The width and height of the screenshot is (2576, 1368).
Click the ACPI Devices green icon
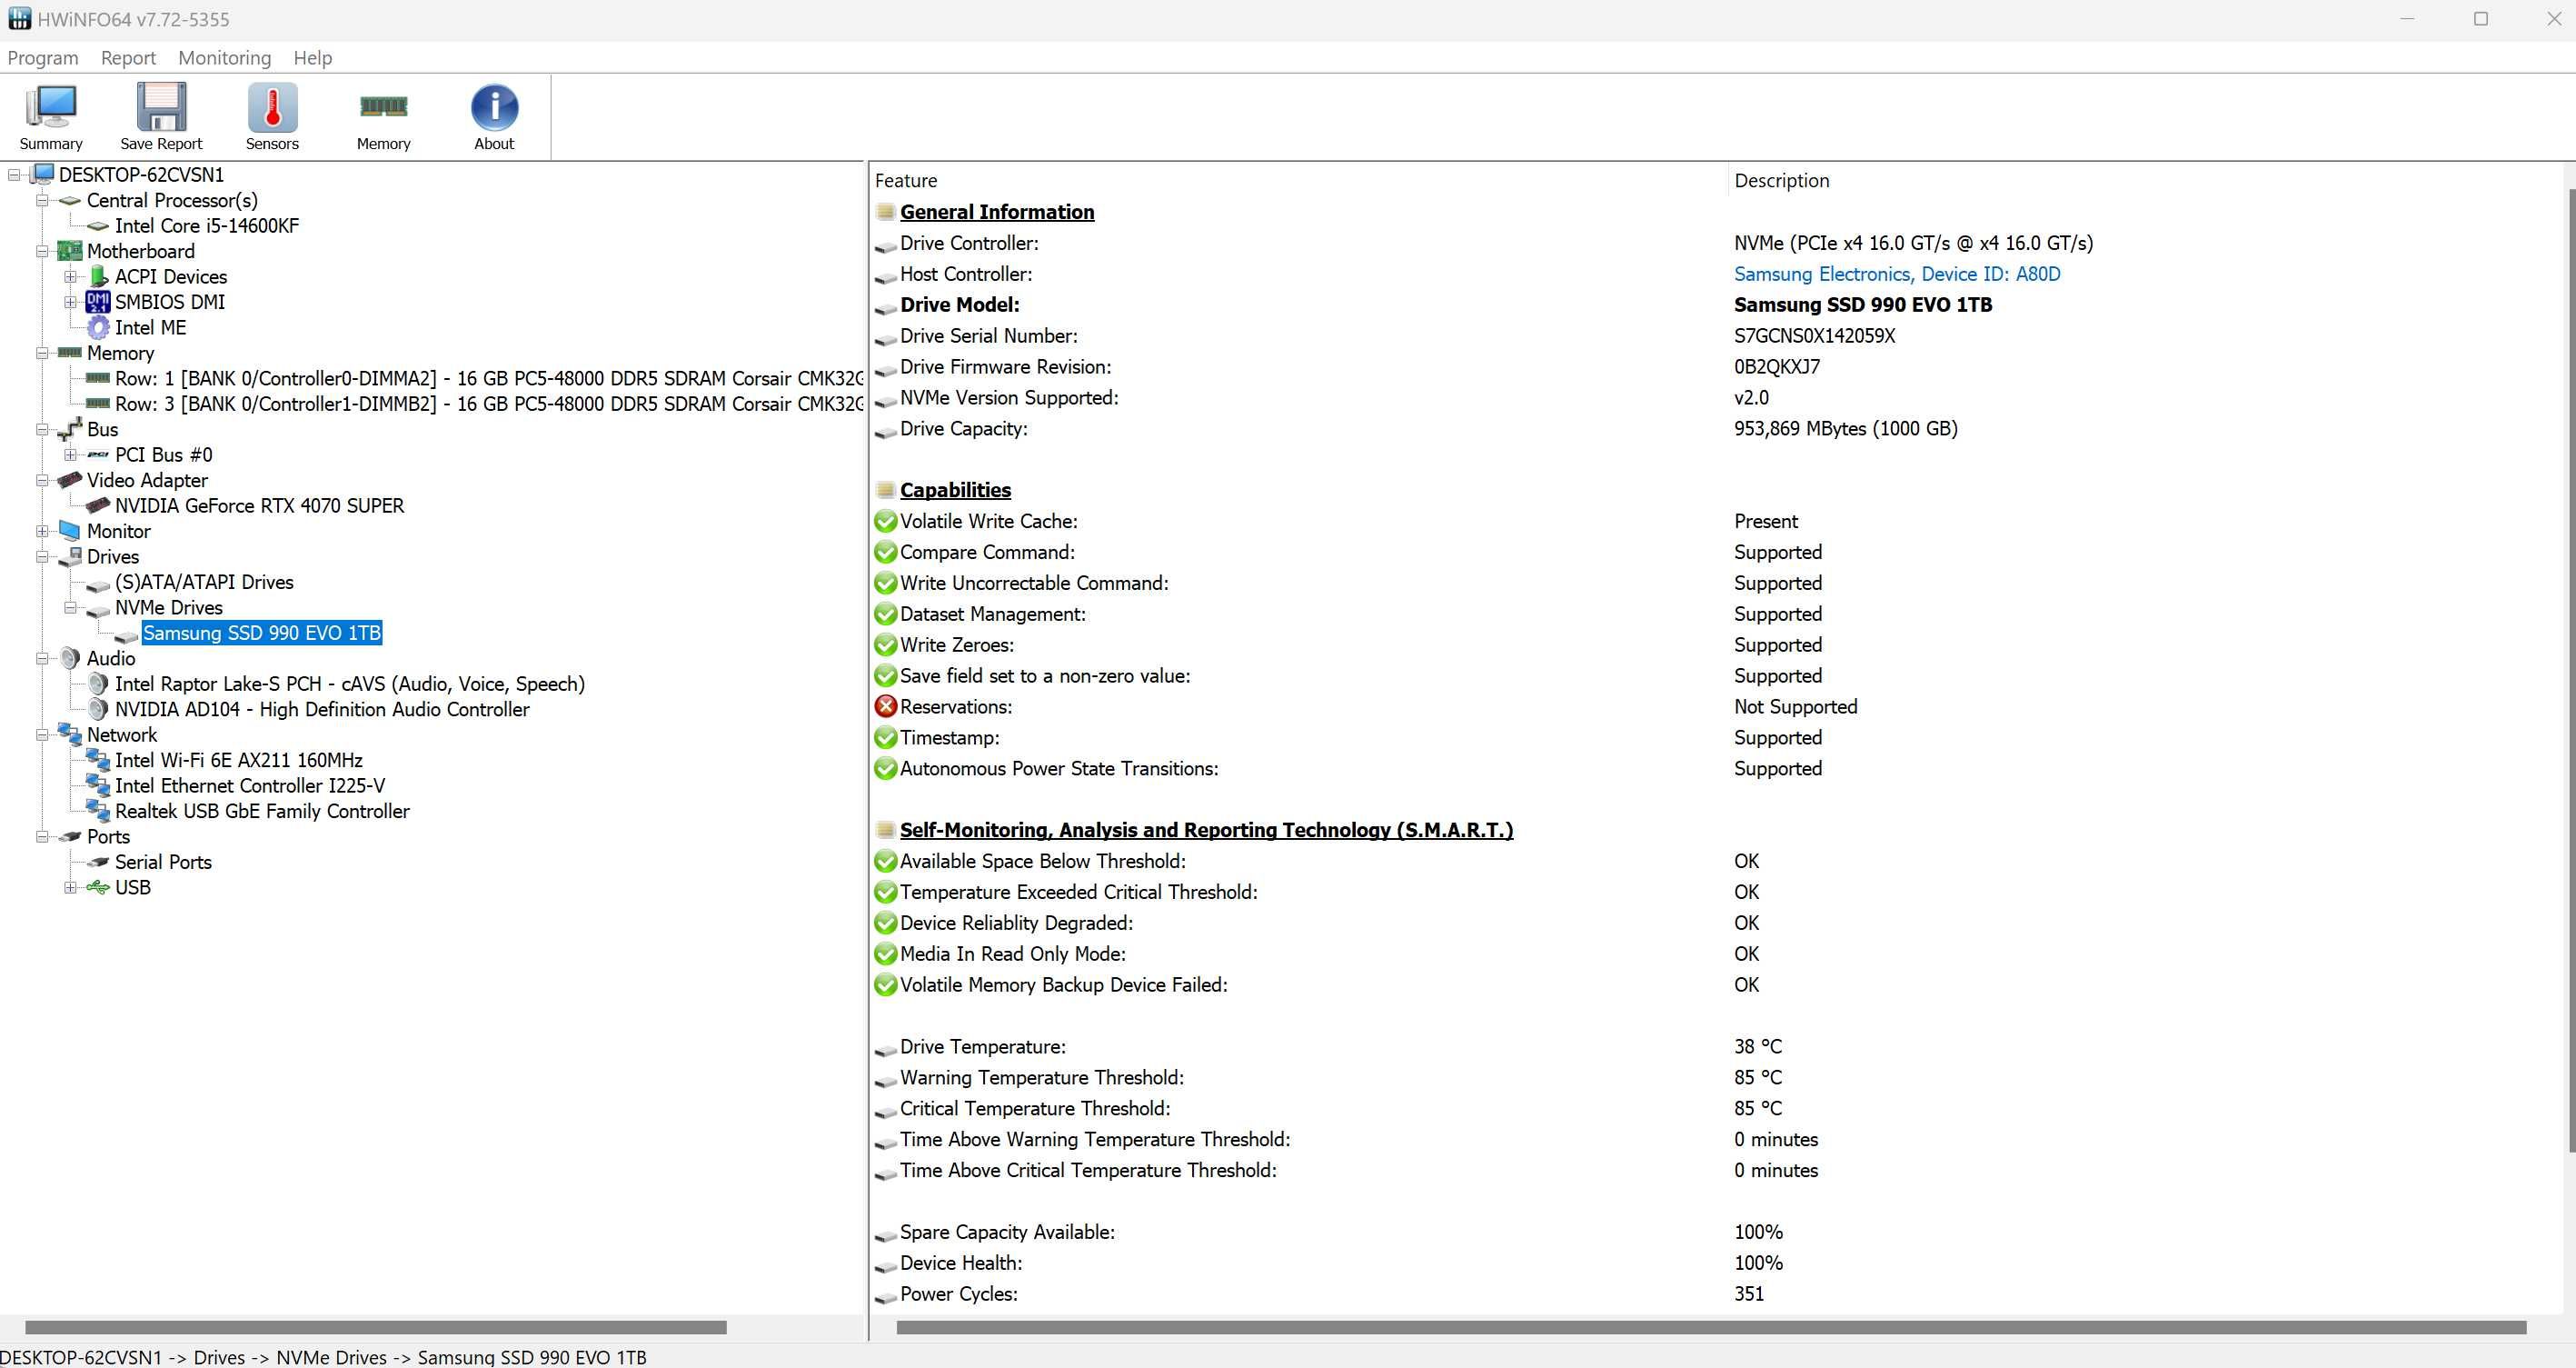pyautogui.click(x=98, y=276)
